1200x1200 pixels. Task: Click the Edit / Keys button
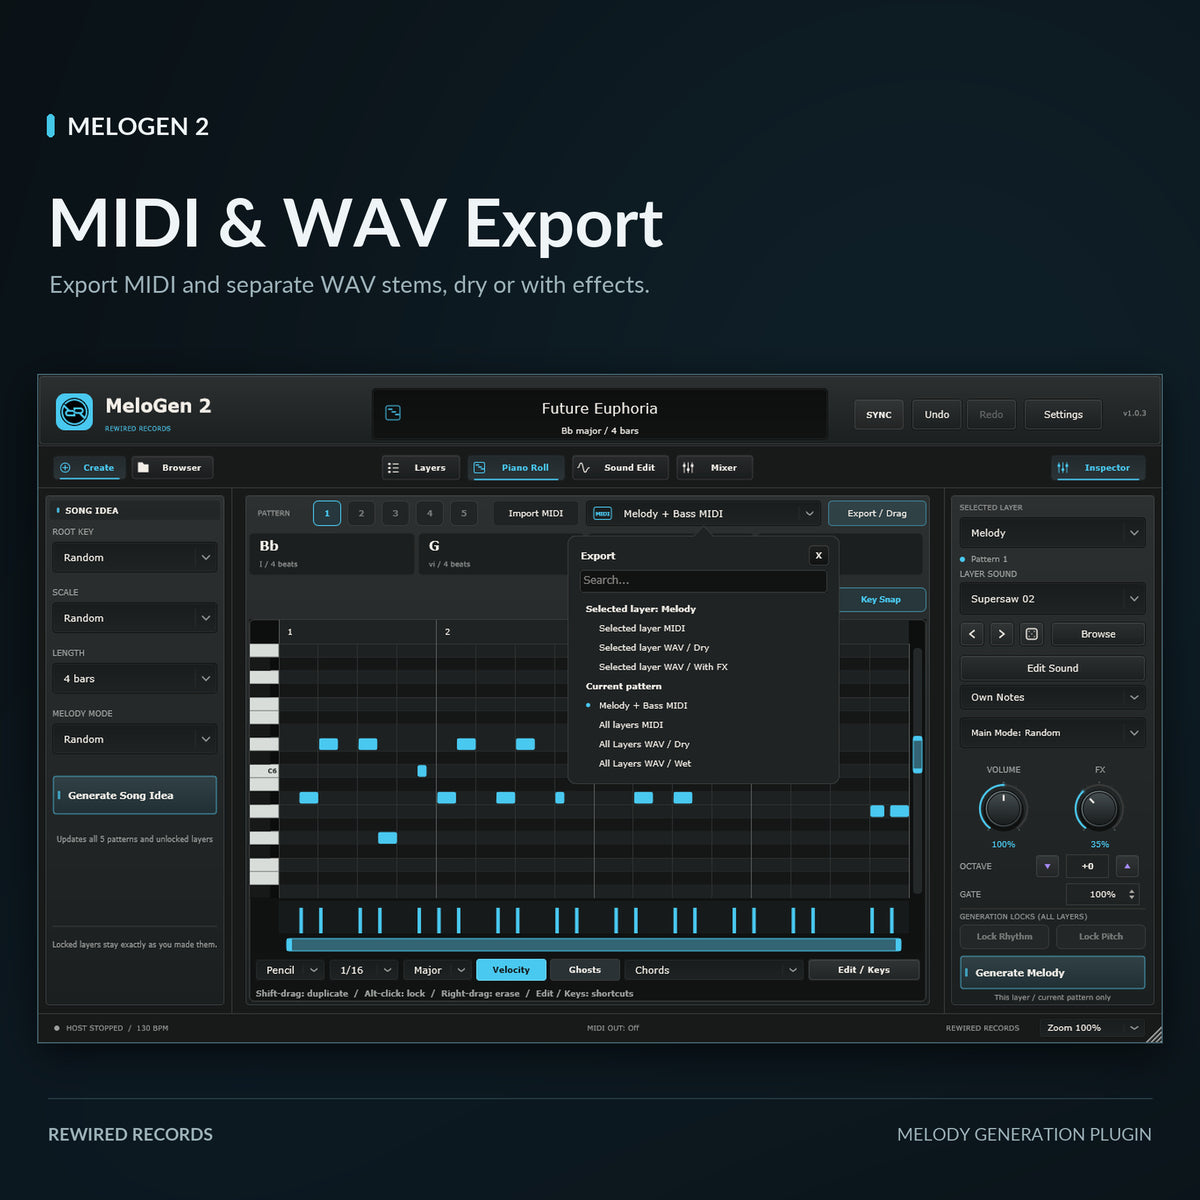pos(864,969)
